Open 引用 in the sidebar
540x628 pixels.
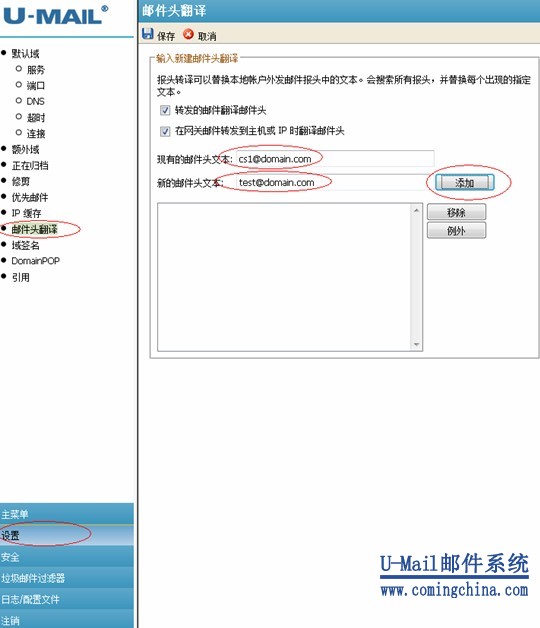click(20, 277)
